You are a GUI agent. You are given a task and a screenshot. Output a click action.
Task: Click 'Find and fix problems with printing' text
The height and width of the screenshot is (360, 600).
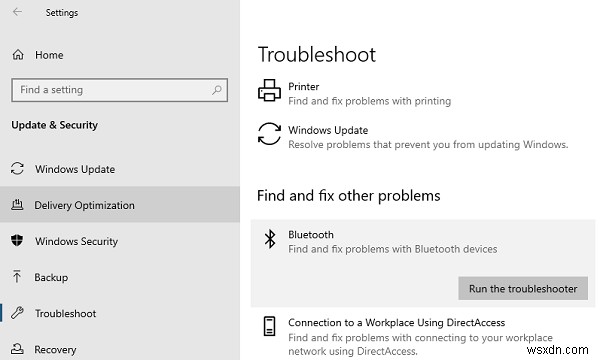coord(369,101)
